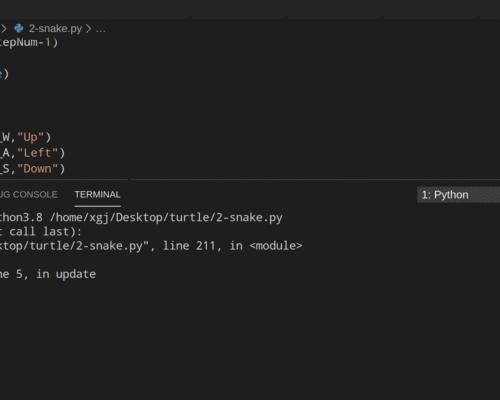500x400 pixels.
Task: Switch to the DEBUG CONSOLE tab
Action: pyautogui.click(x=29, y=194)
